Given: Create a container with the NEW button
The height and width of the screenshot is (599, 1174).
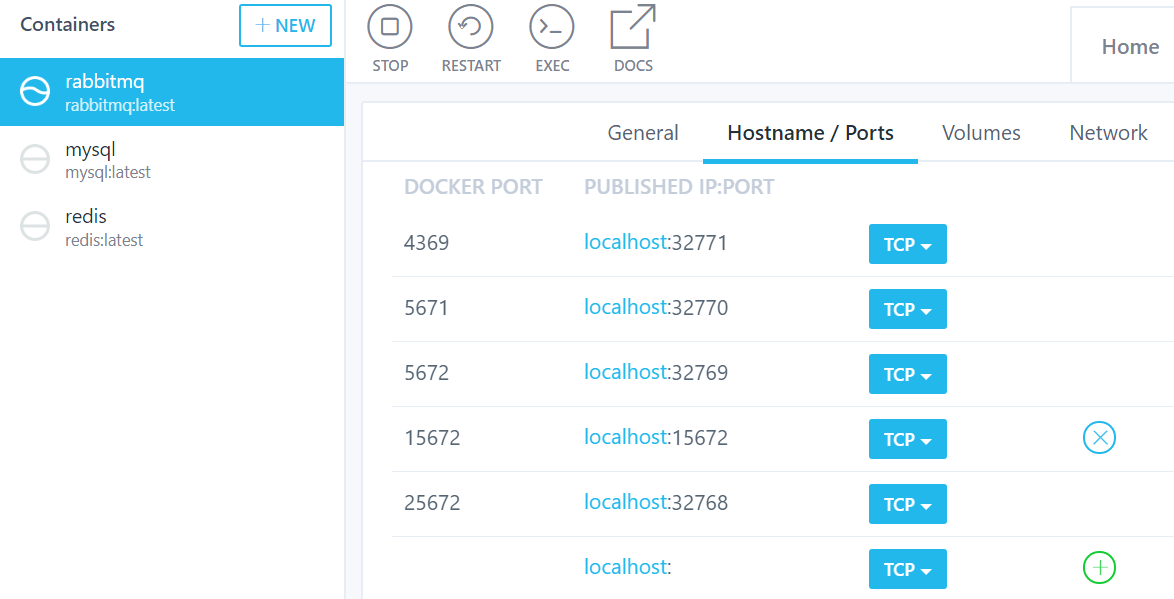Looking at the screenshot, I should (285, 26).
